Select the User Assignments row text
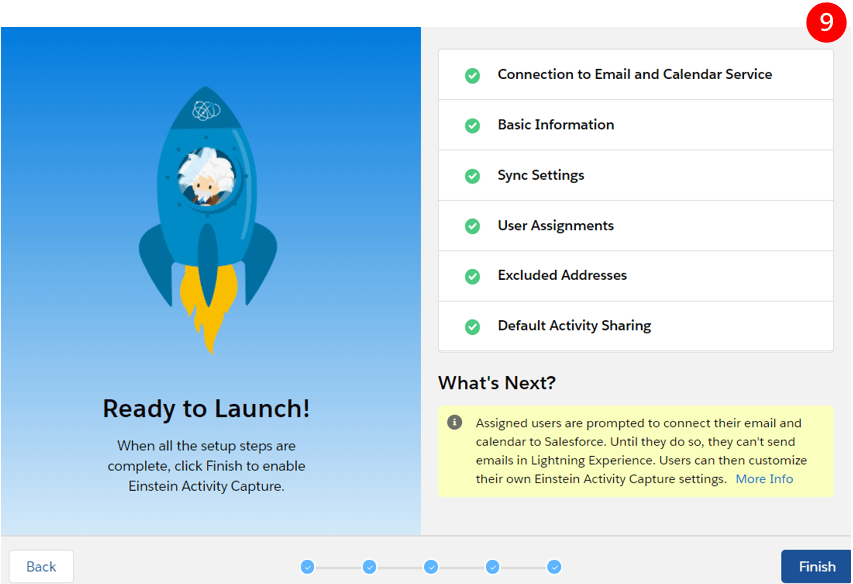Screen dimensions: 853x584 [555, 225]
